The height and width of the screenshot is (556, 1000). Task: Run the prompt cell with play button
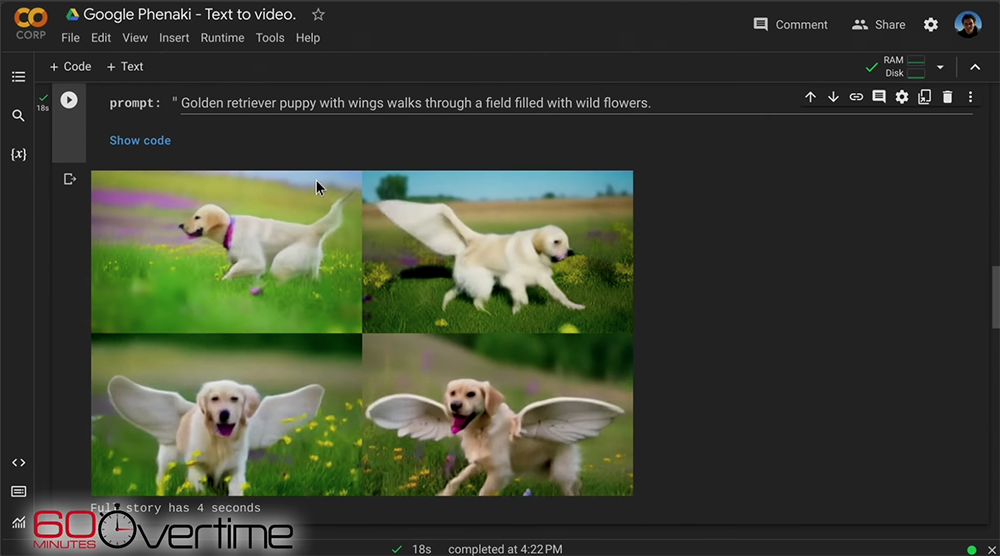tap(69, 100)
